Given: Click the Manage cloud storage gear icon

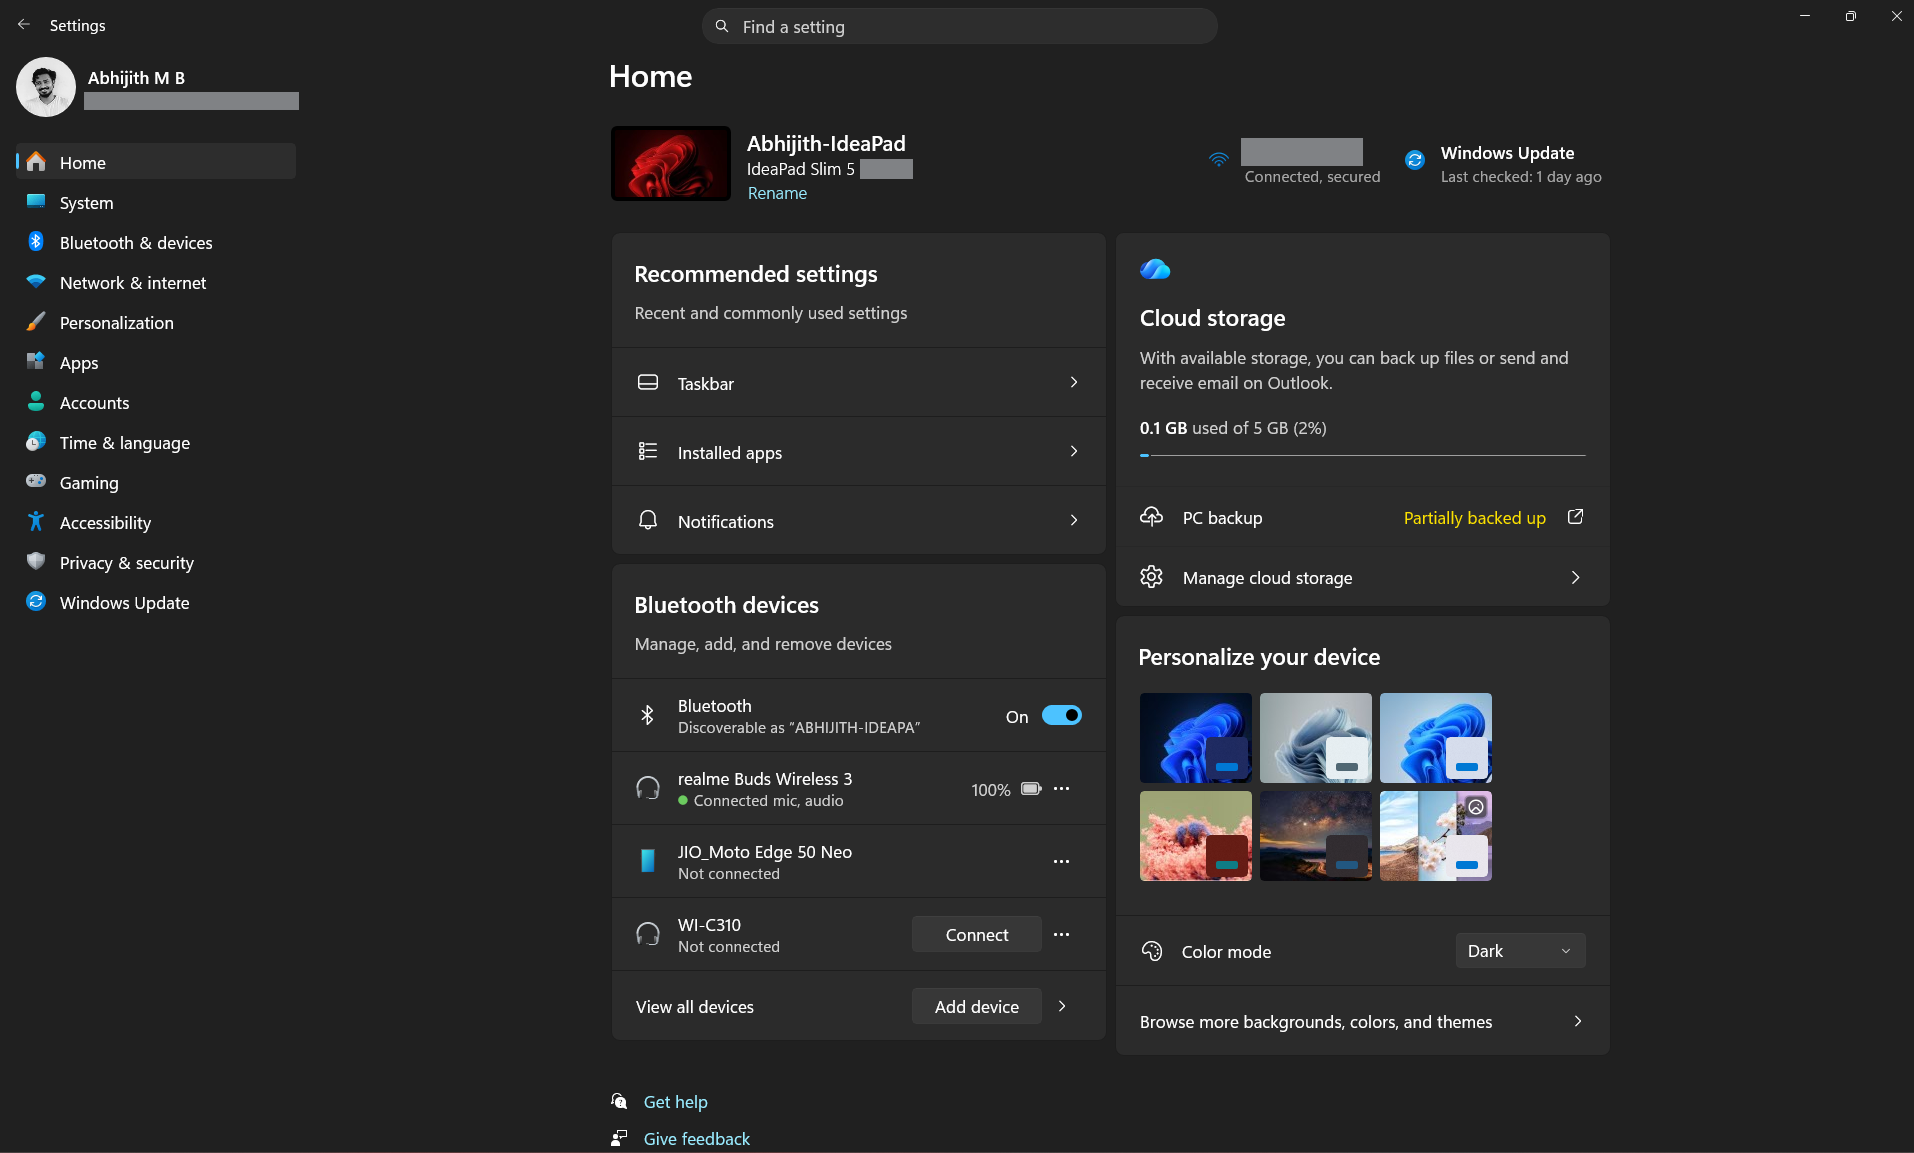Looking at the screenshot, I should tap(1151, 577).
